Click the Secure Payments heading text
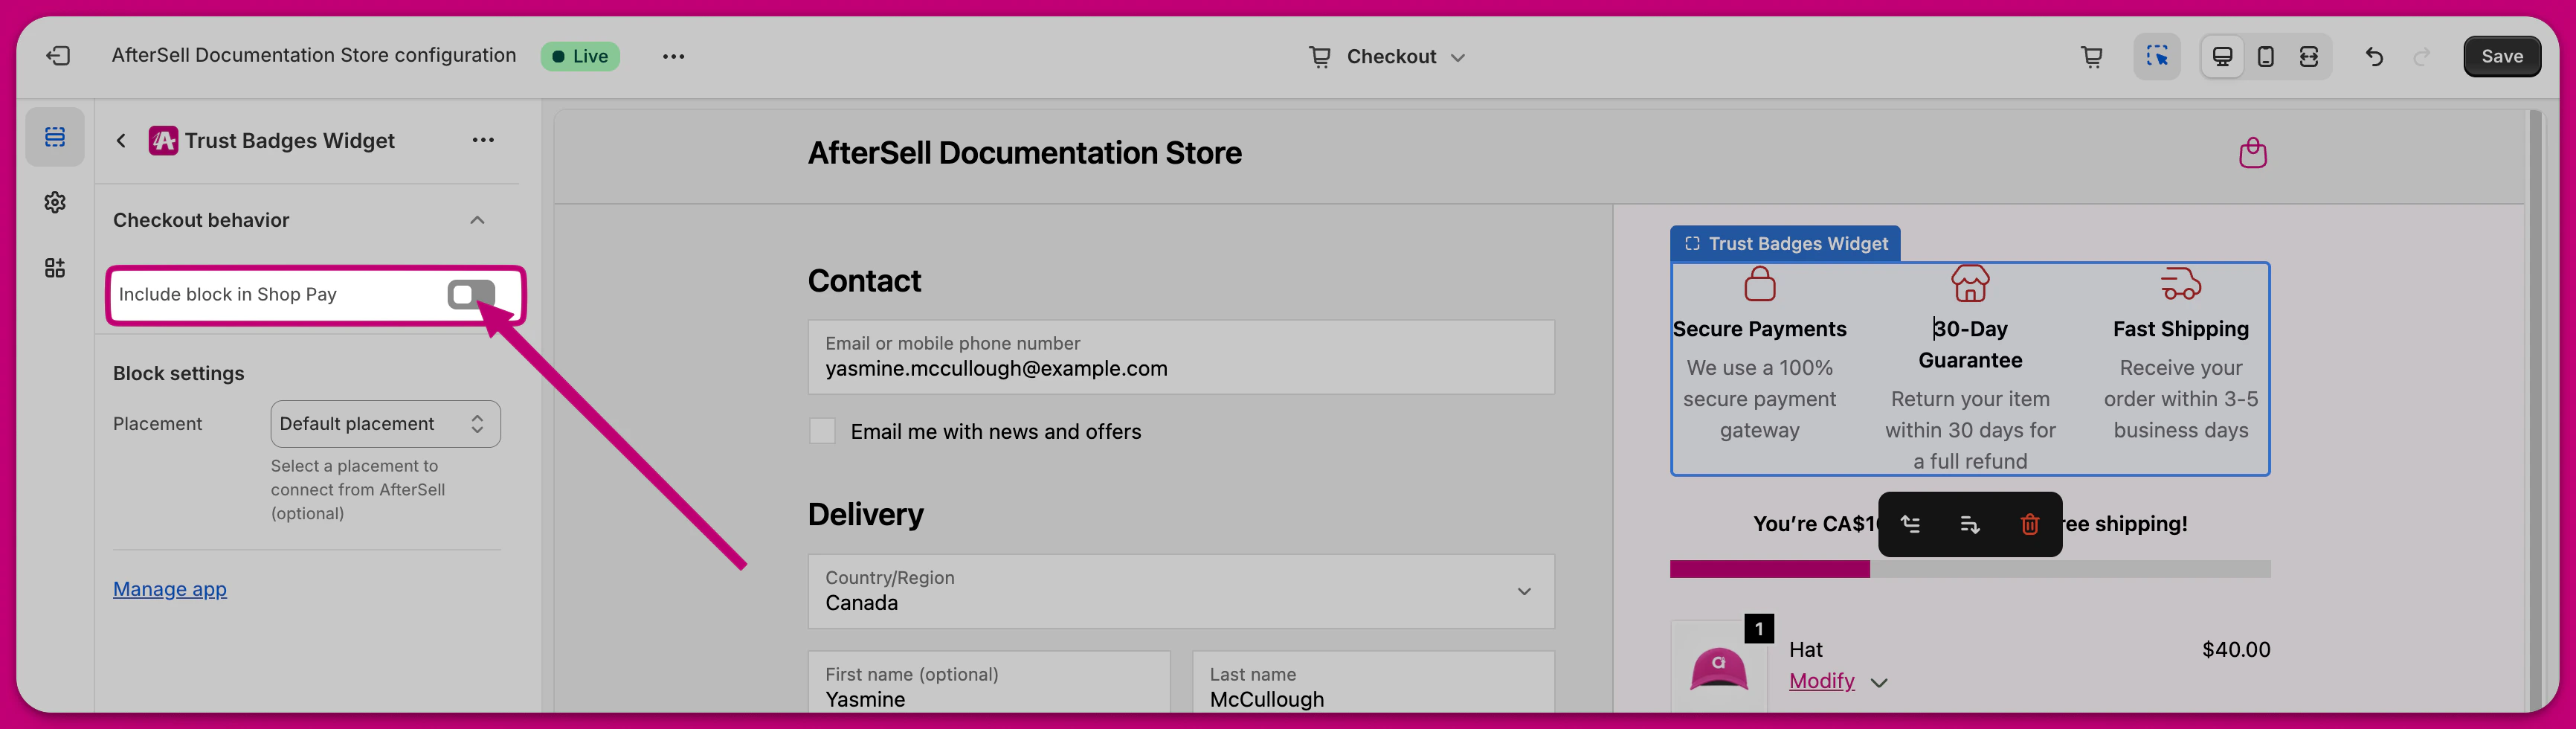 1759,329
